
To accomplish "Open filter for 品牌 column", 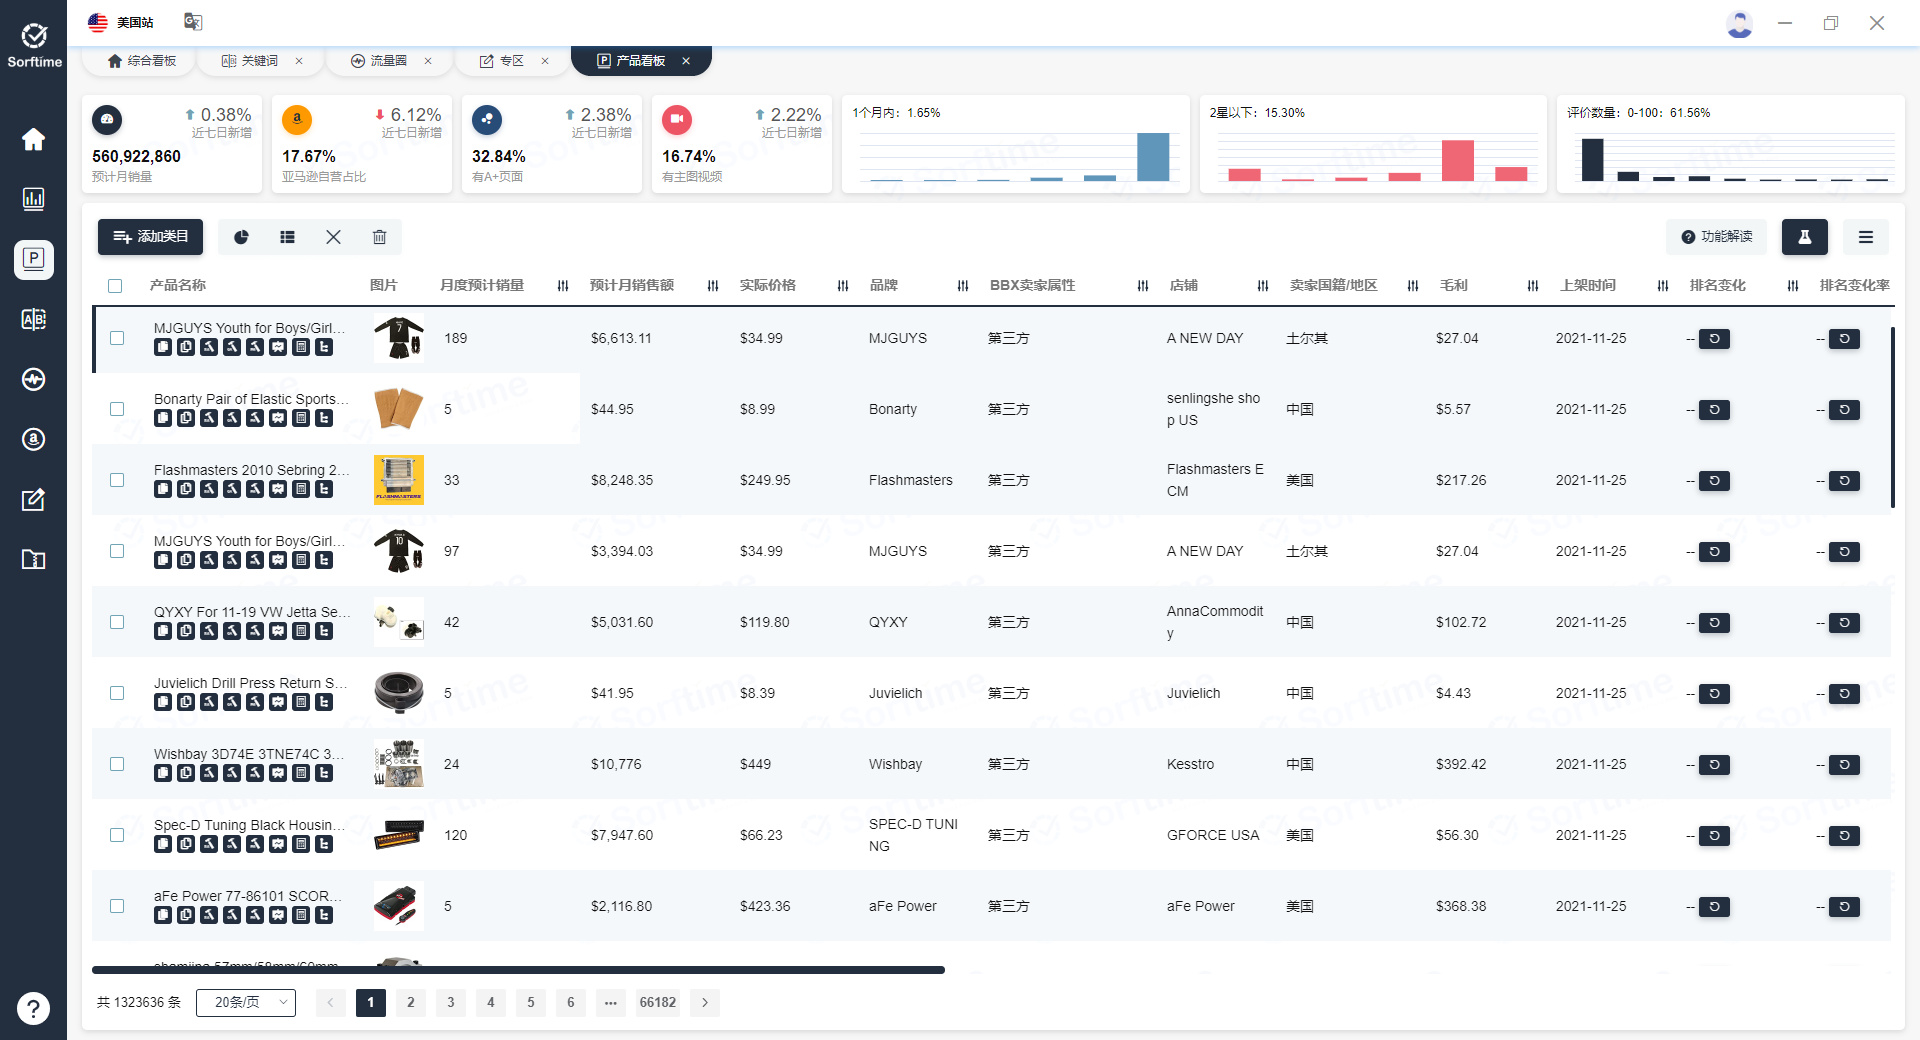I will point(963,286).
